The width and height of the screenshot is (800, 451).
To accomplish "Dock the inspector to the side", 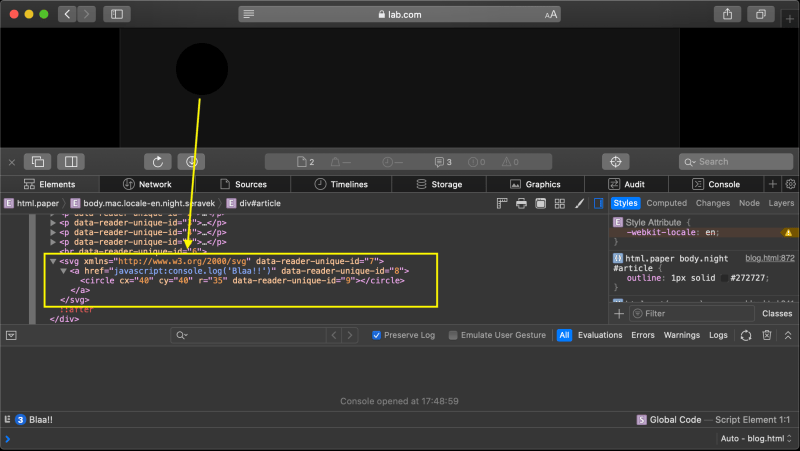I will tap(71, 162).
